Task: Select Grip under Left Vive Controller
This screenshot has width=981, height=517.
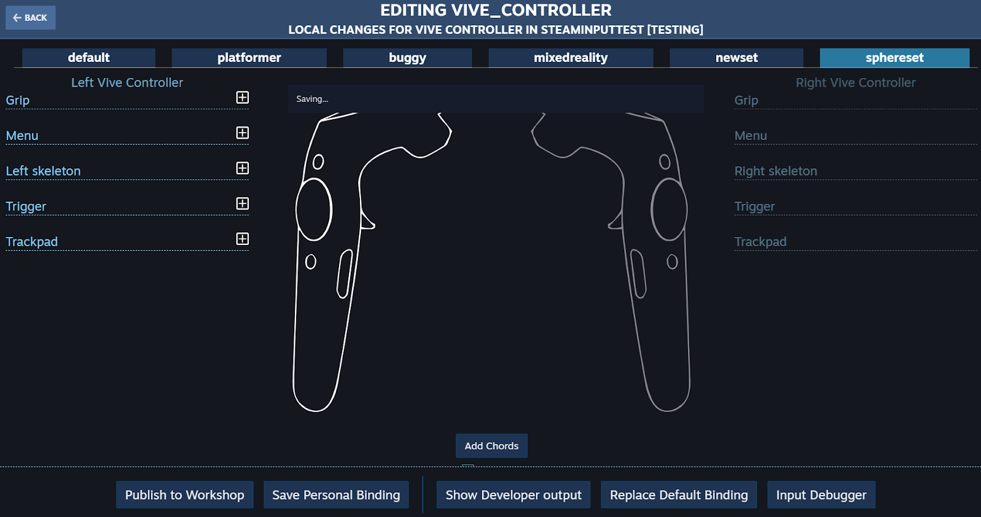Action: (127, 100)
